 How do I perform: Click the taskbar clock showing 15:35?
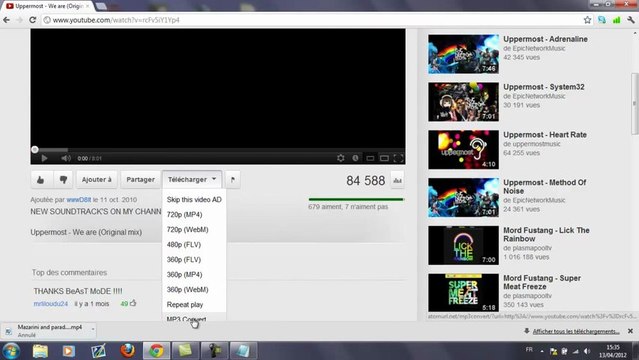tap(613, 351)
